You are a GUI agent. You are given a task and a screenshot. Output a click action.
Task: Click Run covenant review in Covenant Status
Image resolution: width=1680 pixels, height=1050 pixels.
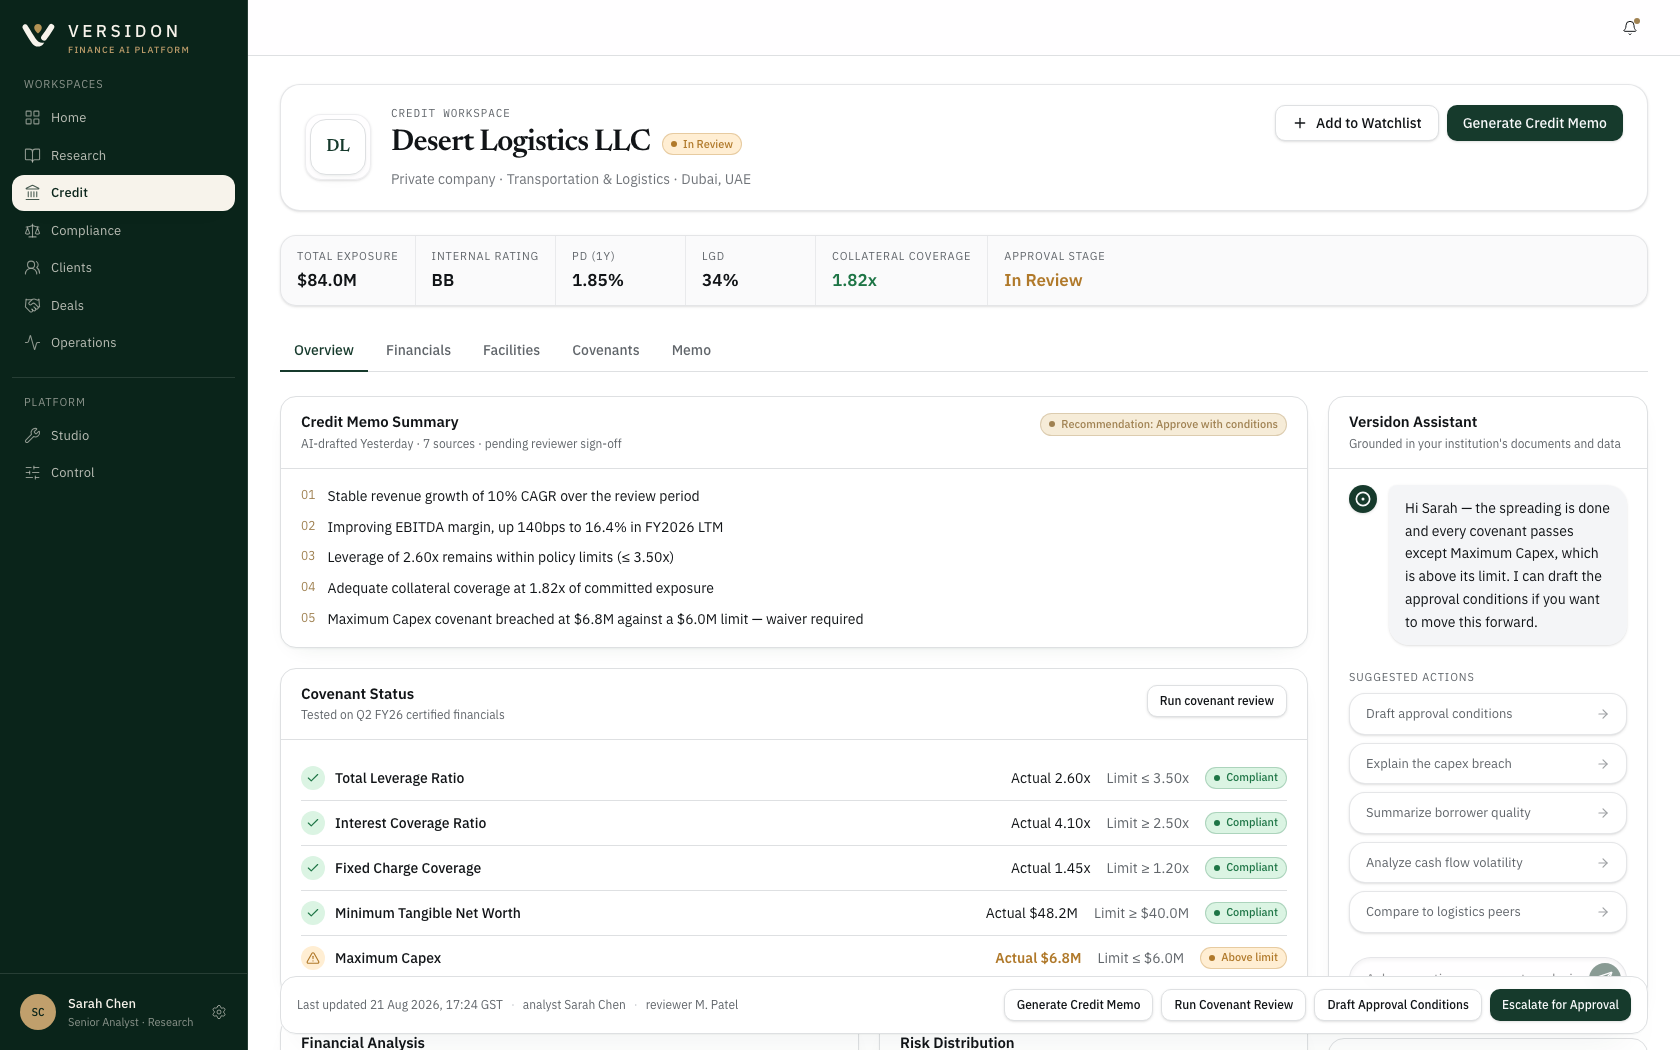pos(1217,701)
